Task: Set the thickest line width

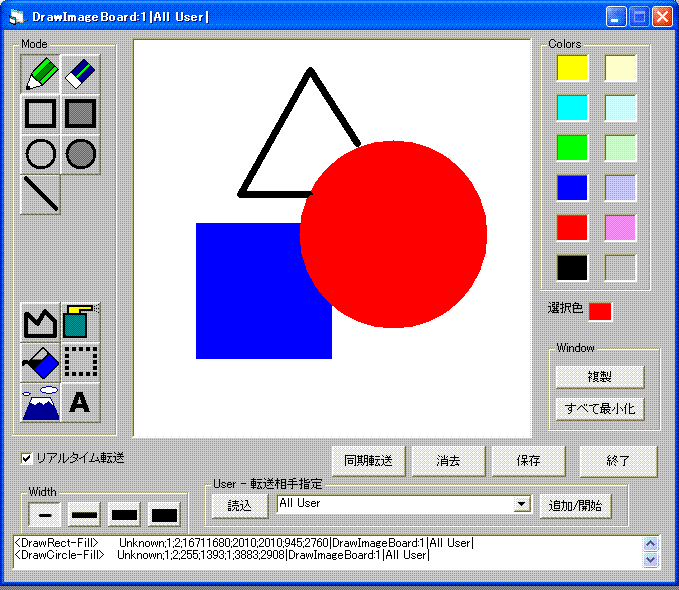Action: 164,515
